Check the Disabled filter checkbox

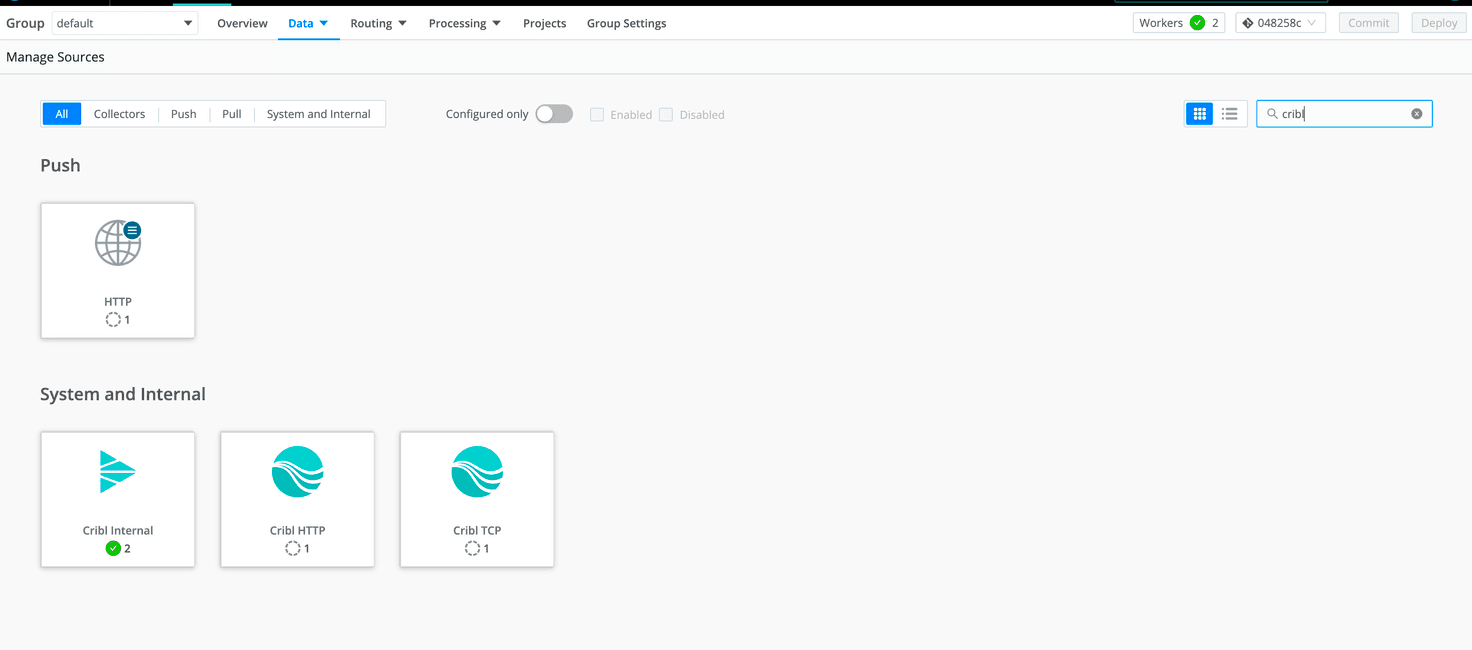tap(666, 115)
